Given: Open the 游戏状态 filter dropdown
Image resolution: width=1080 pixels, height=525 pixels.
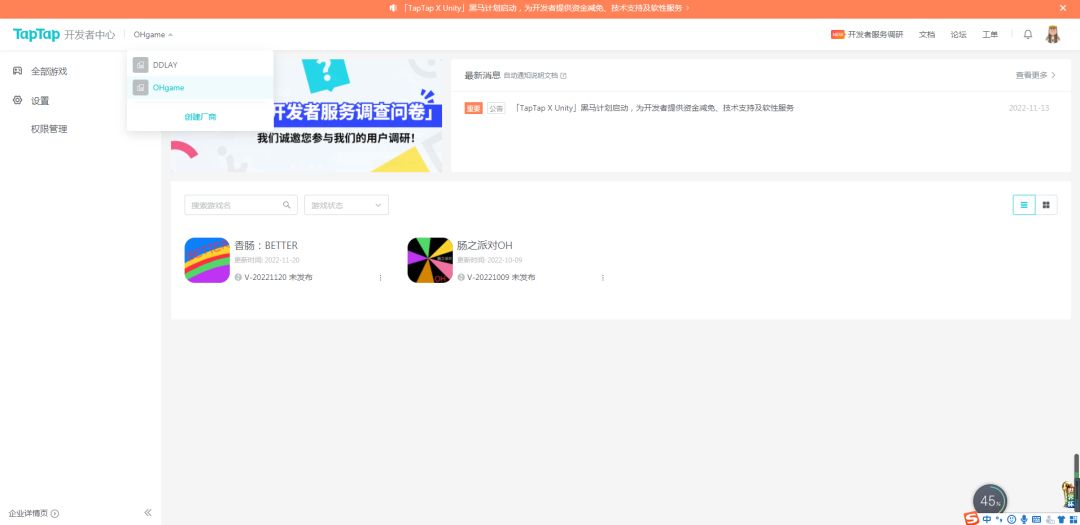Looking at the screenshot, I should click(x=346, y=205).
